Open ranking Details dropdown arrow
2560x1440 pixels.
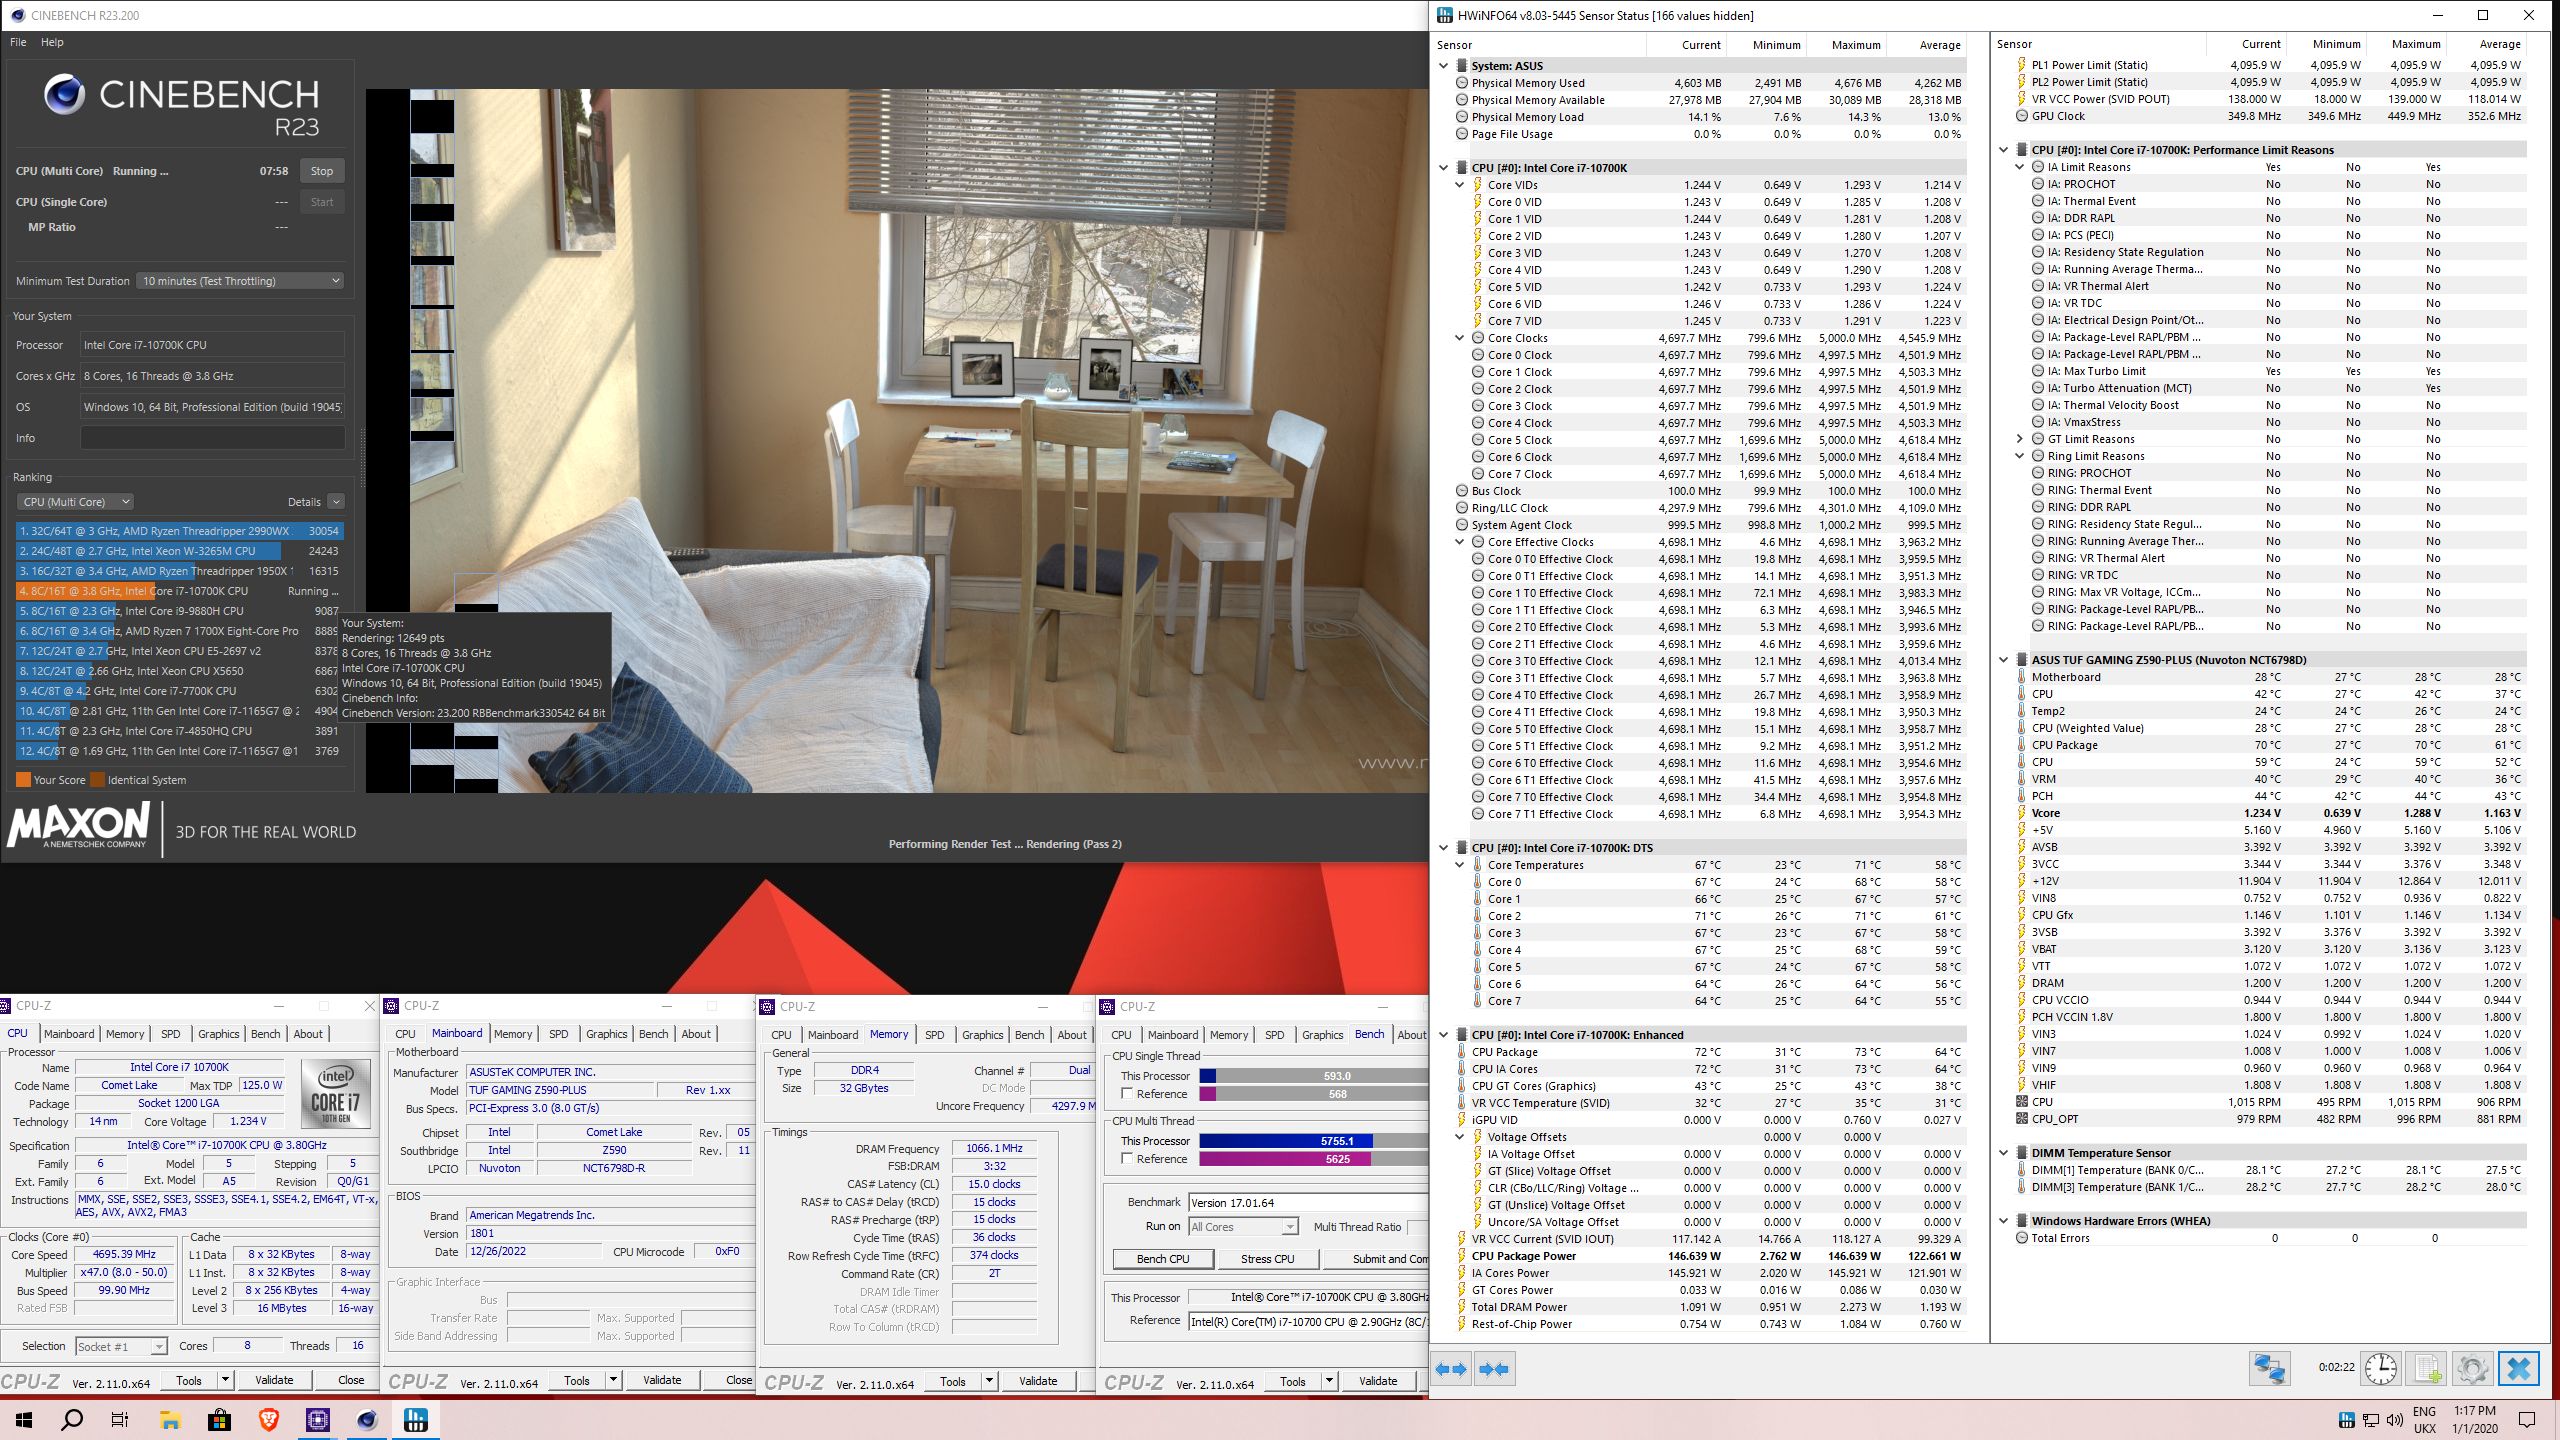tap(336, 502)
